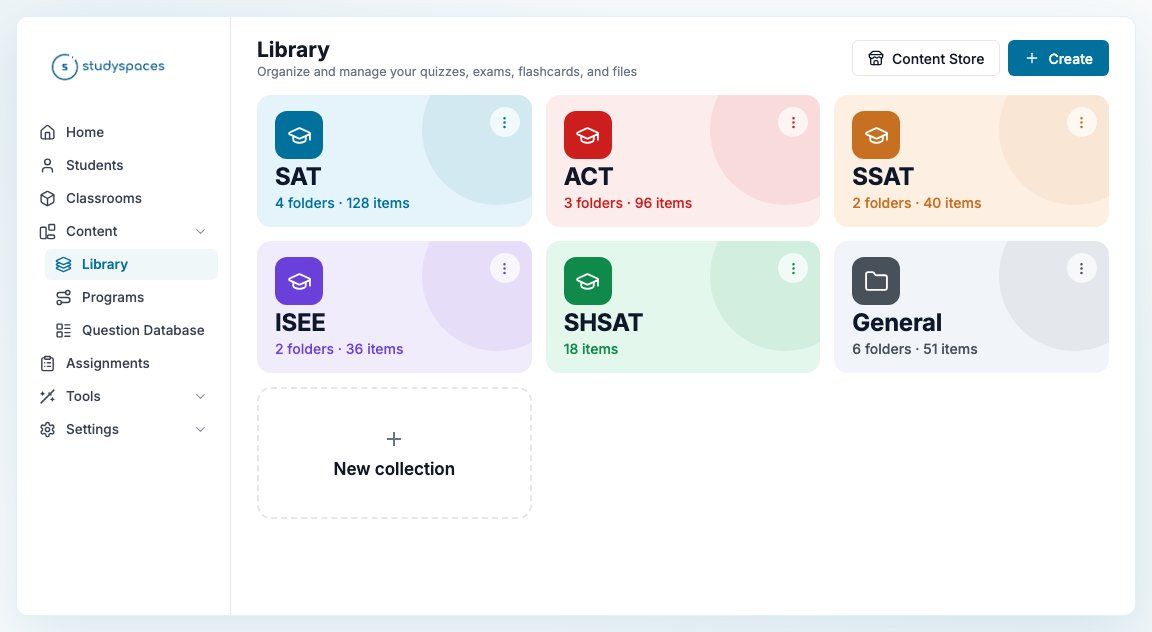Click the SHSAT graduation cap icon
The width and height of the screenshot is (1152, 632).
(x=588, y=281)
